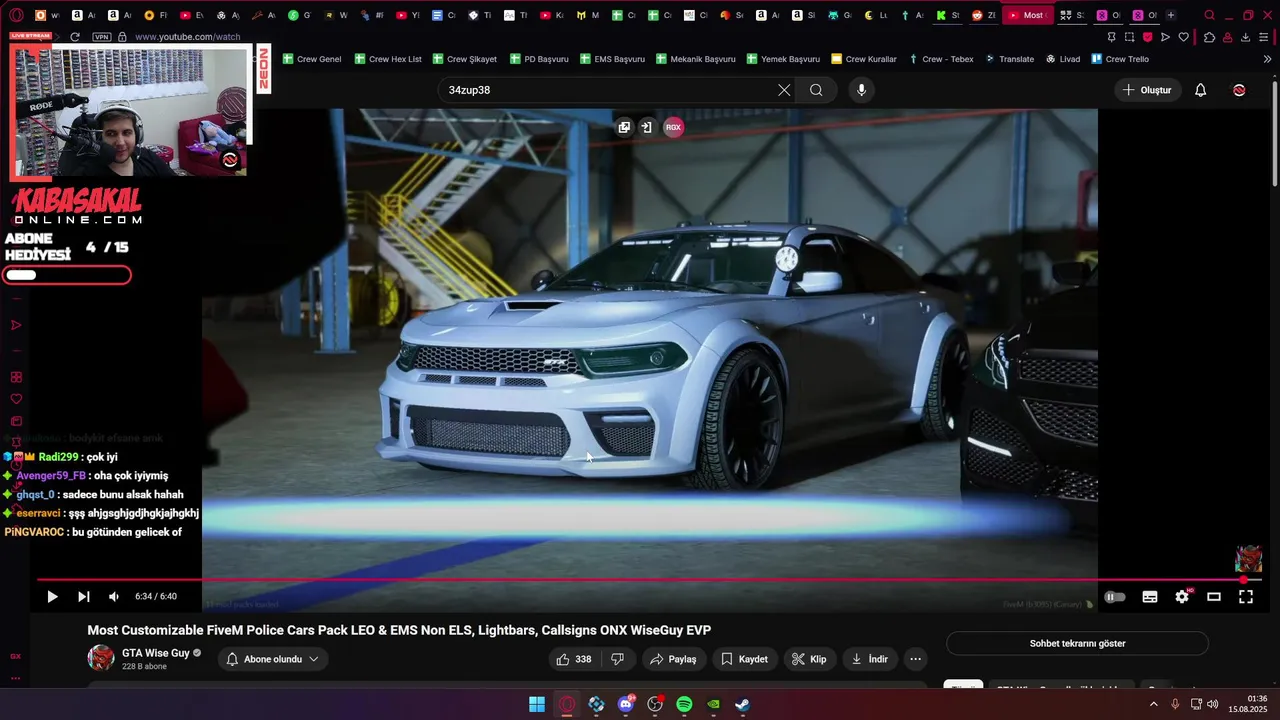Expand the hidden bookmarks chevron
The width and height of the screenshot is (1280, 720).
[x=1268, y=59]
